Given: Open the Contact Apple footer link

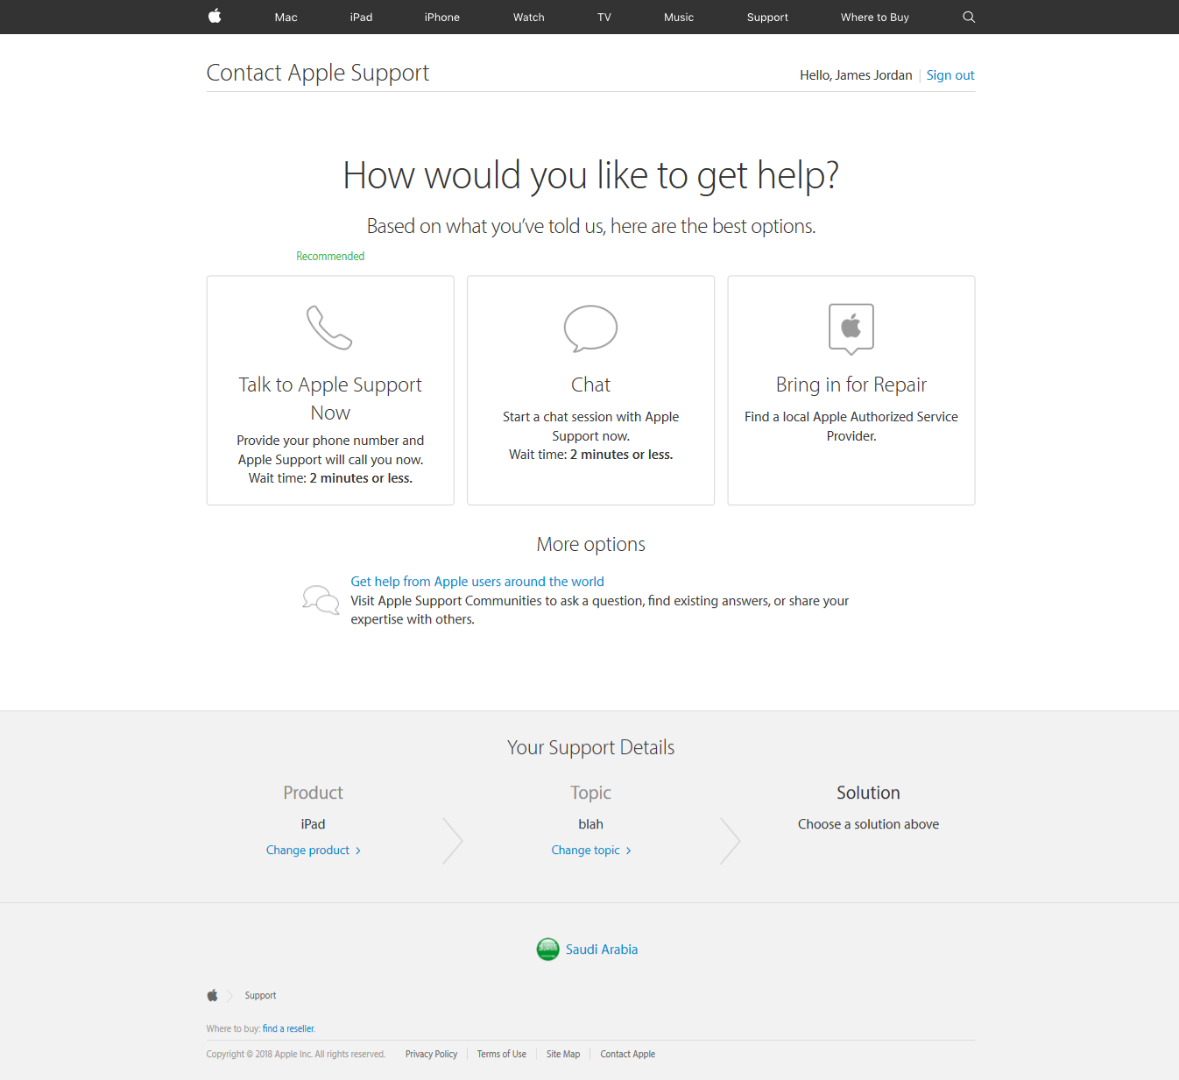Looking at the screenshot, I should pos(628,1054).
